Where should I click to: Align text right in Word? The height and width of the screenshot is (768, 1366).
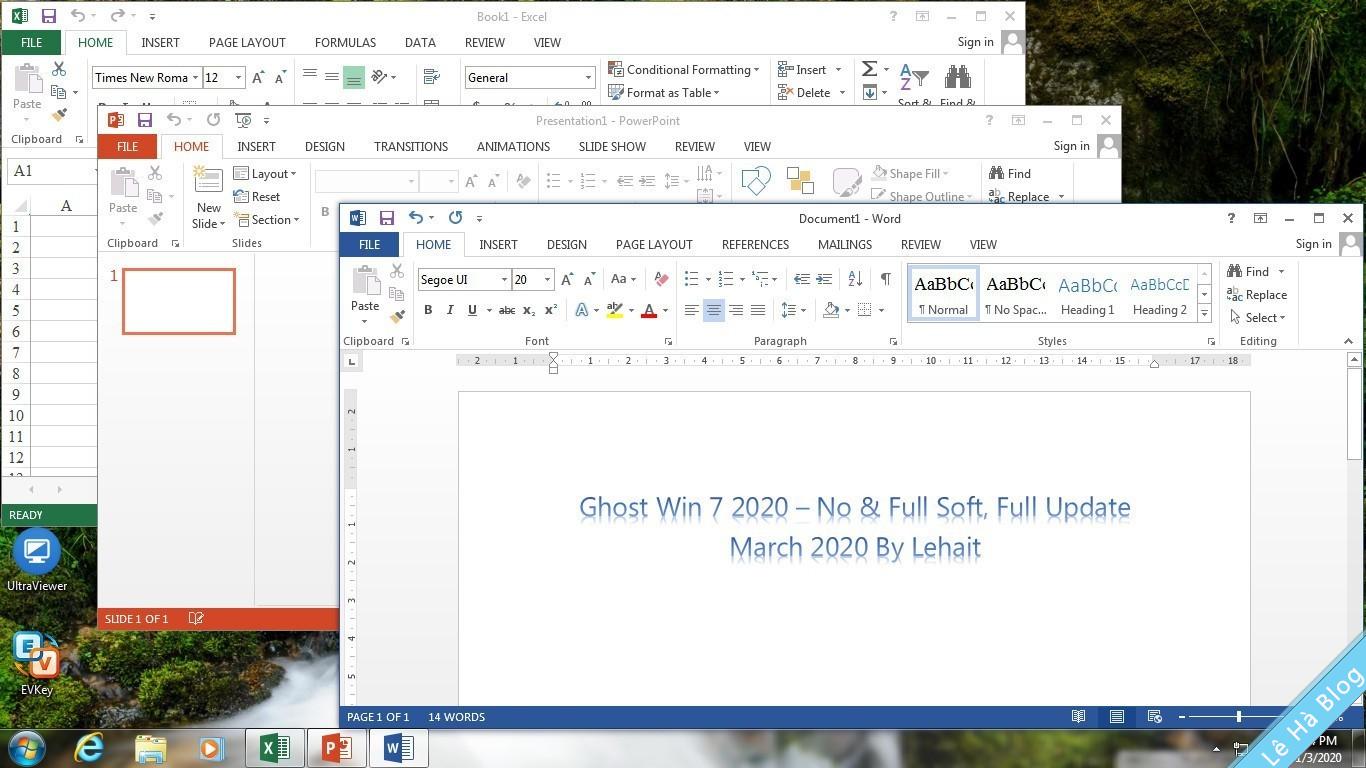(735, 310)
